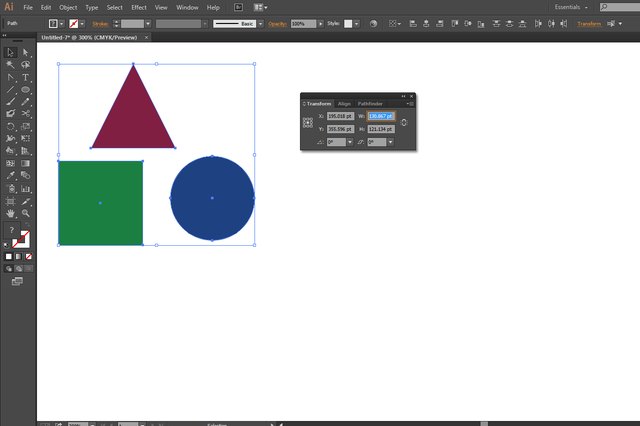Select the Type tool
The image size is (640, 426).
[x=25, y=77]
